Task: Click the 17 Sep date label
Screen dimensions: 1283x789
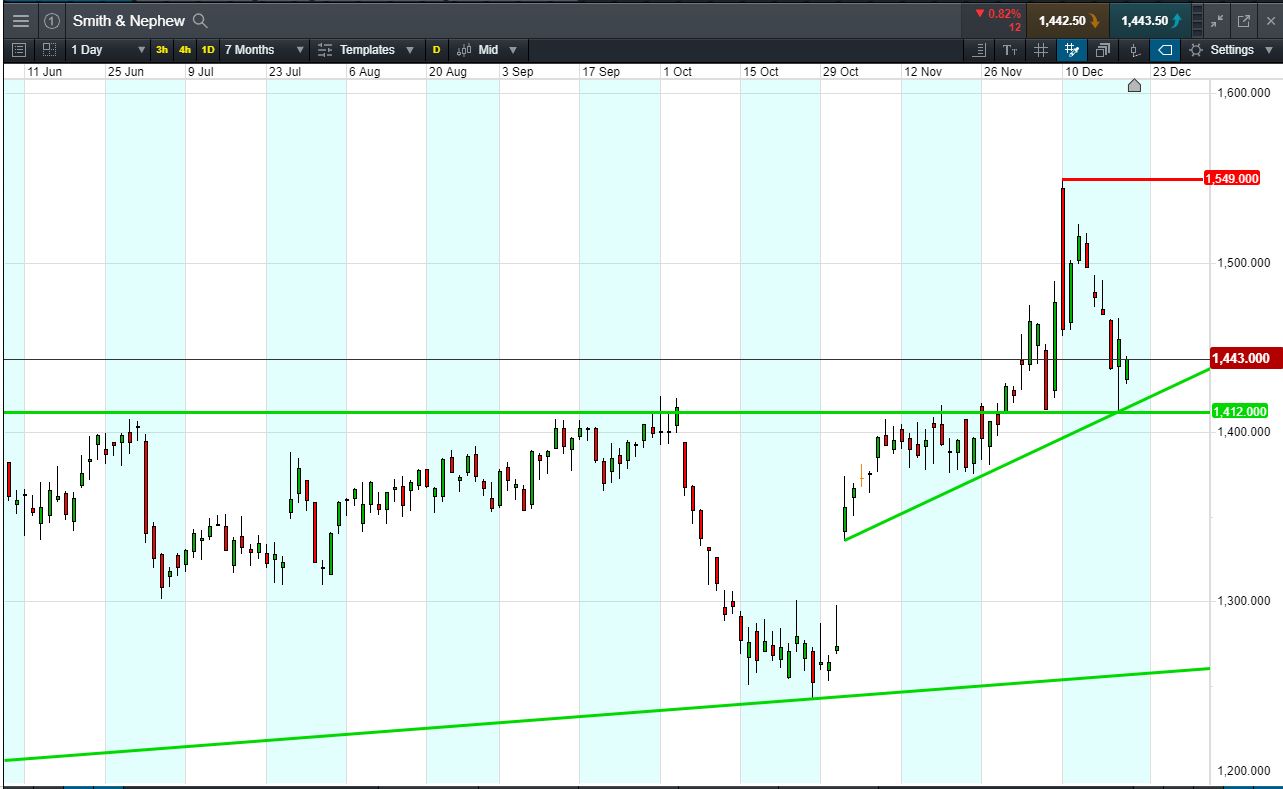Action: click(601, 72)
